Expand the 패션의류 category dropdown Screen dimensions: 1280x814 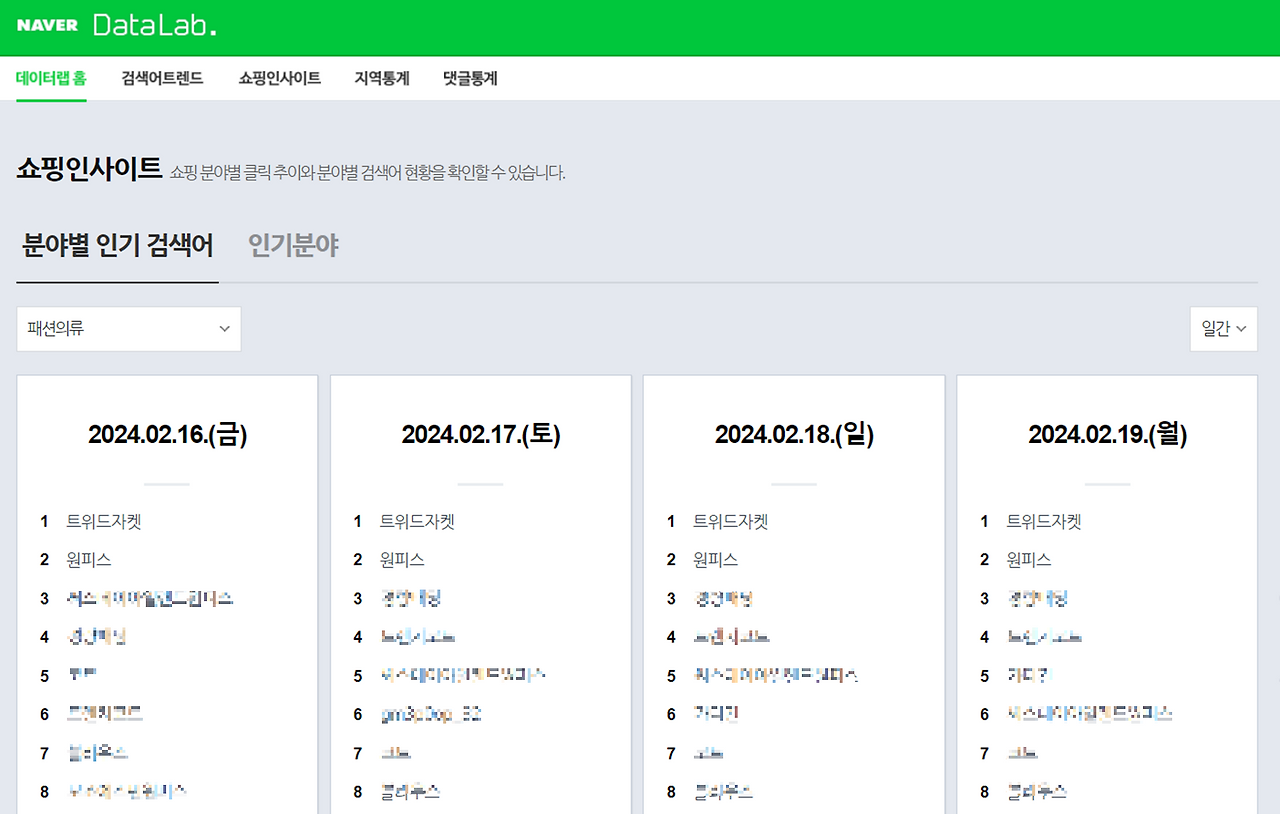pos(129,329)
